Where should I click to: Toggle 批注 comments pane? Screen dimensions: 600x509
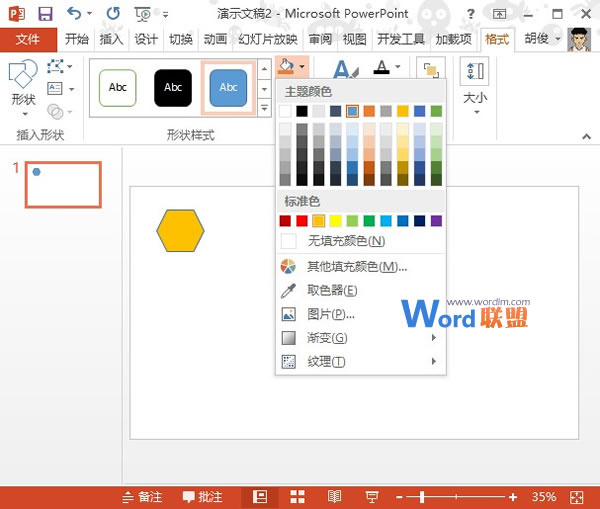[x=202, y=497]
